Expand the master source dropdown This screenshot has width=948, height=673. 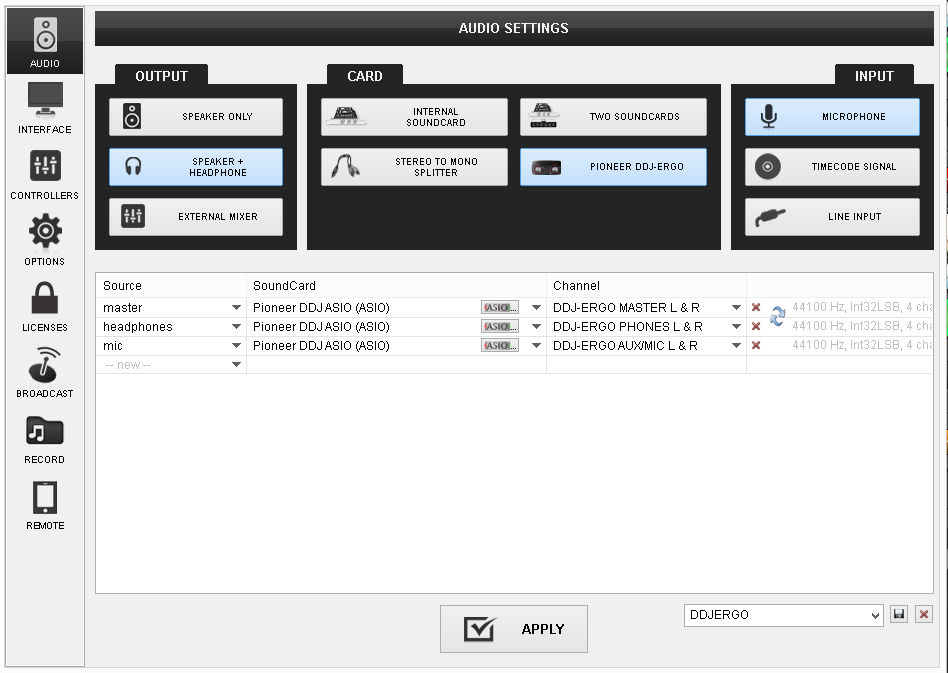pos(236,308)
